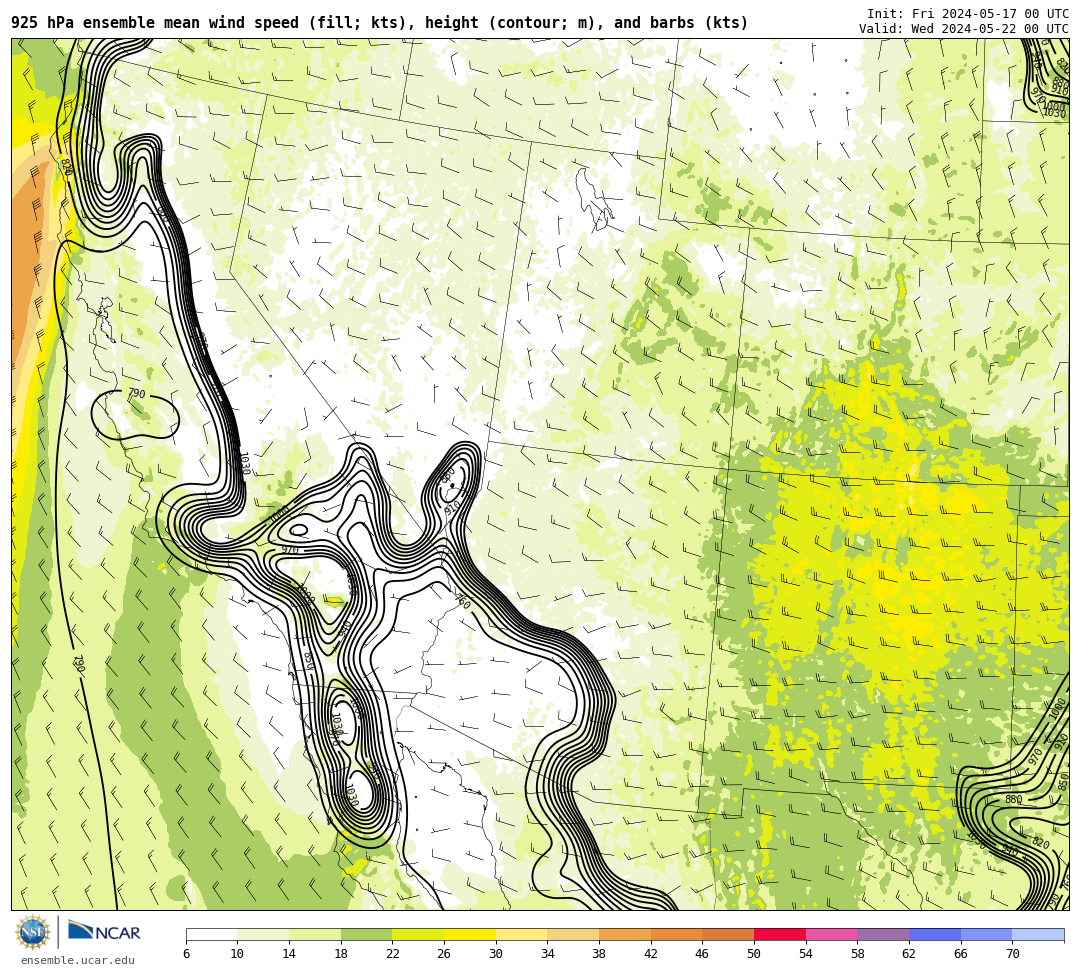1080x973 pixels.
Task: Click the colorbar tick label 42
Action: click(651, 954)
